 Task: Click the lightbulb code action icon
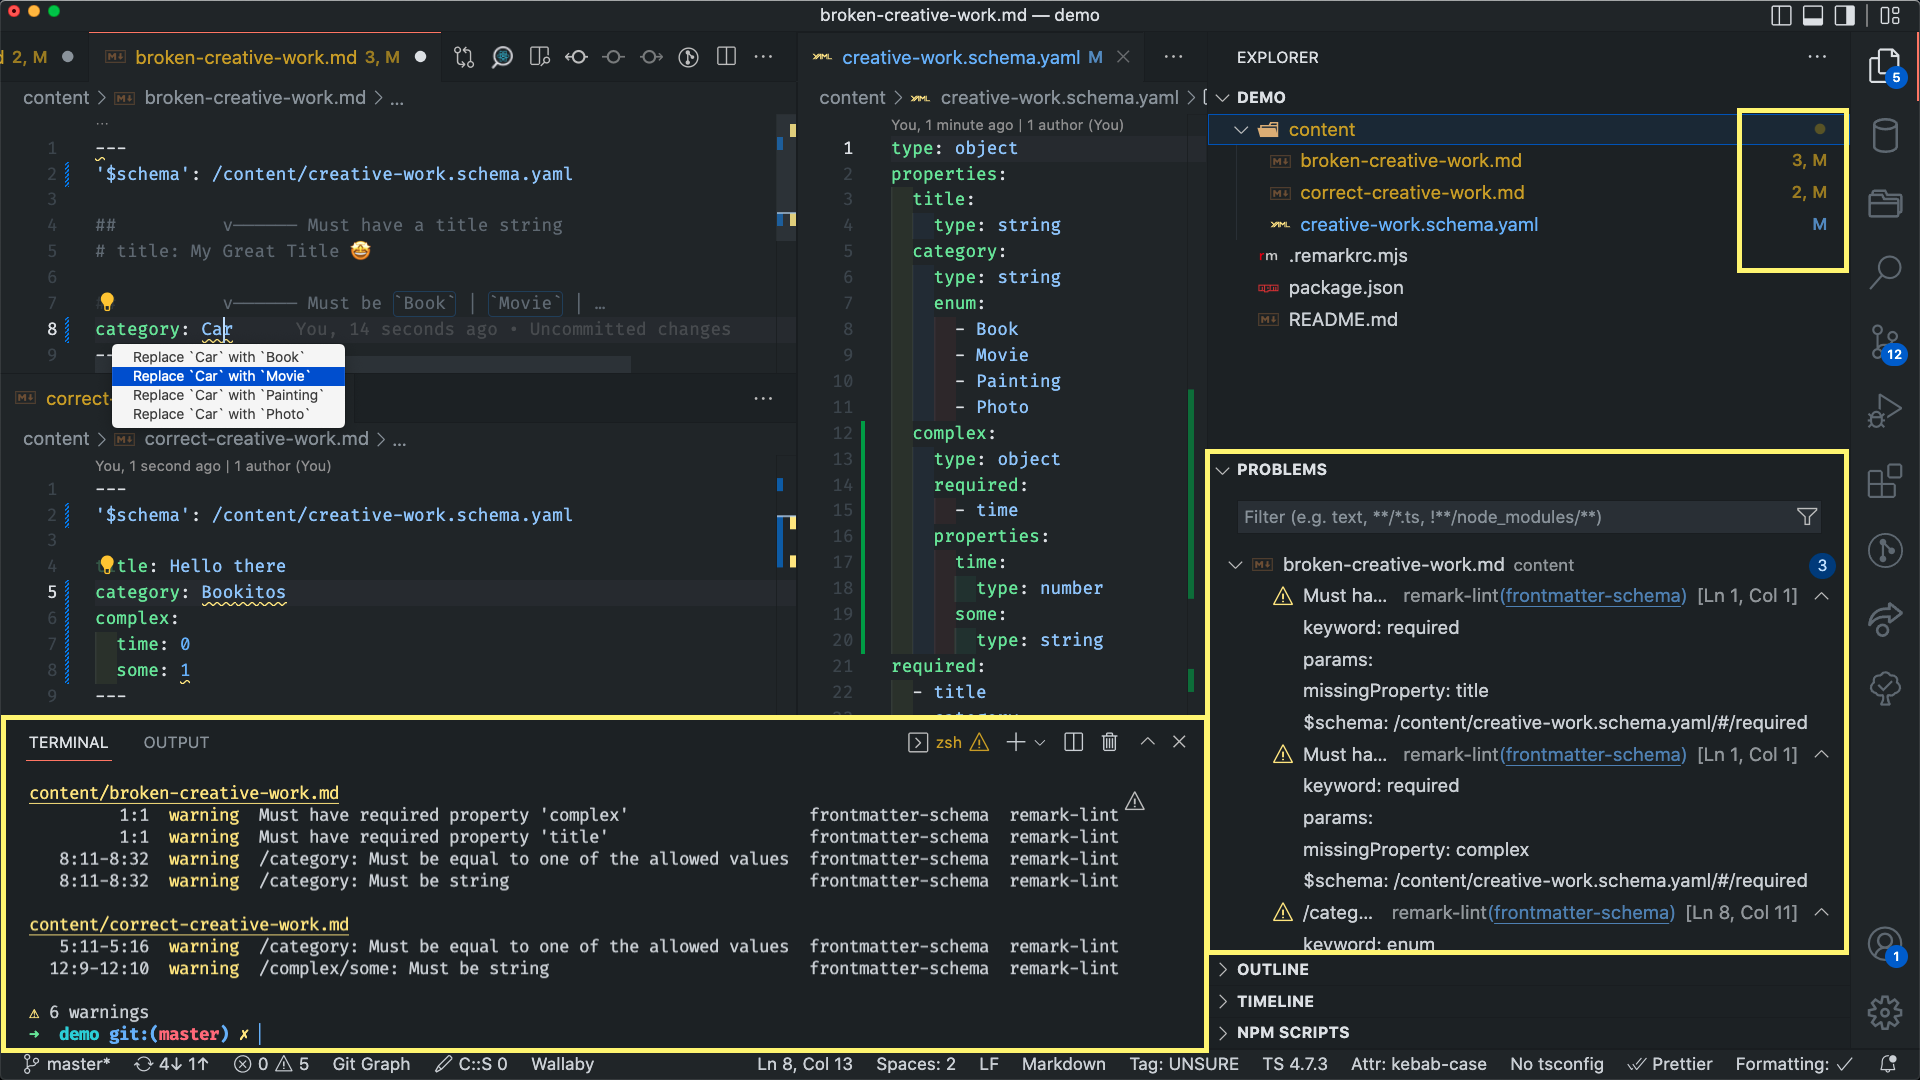107,302
